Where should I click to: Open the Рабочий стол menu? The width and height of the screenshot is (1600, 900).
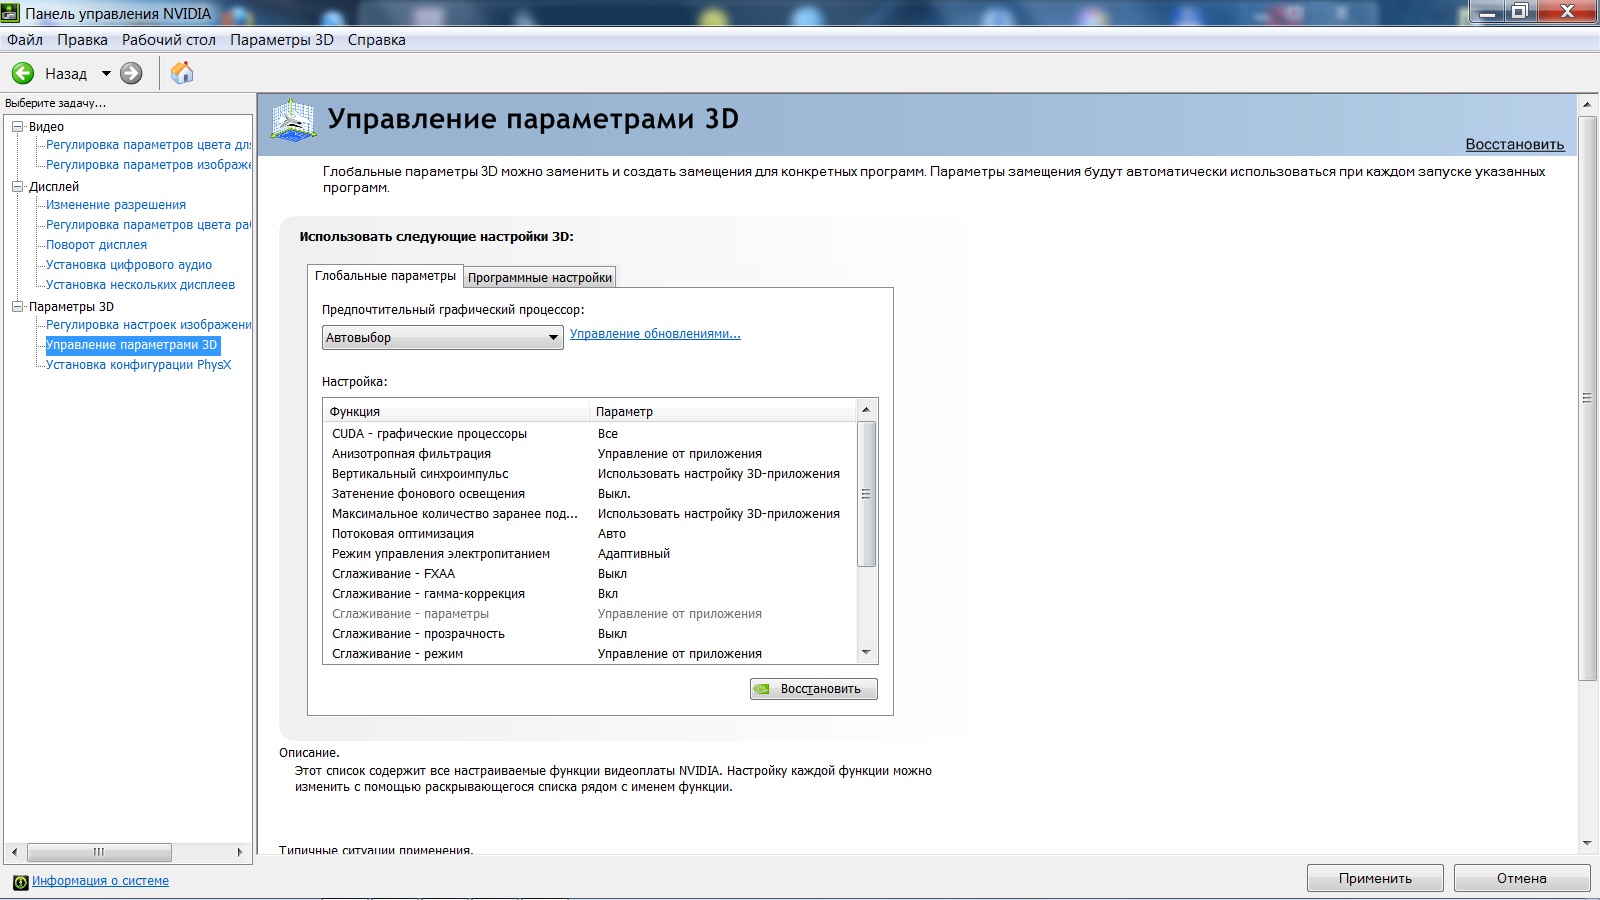pos(169,40)
